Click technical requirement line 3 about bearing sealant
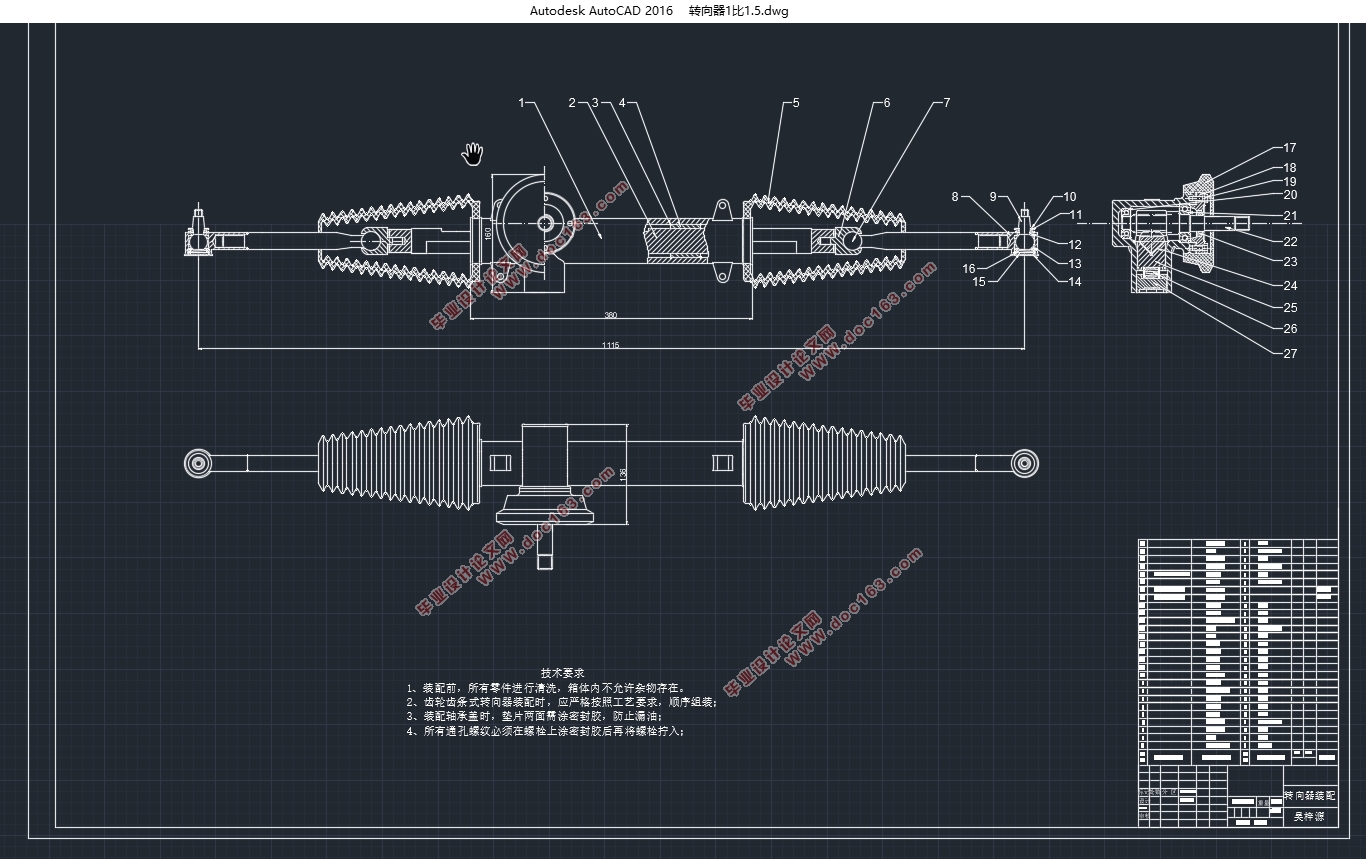This screenshot has width=1366, height=859. (534, 716)
